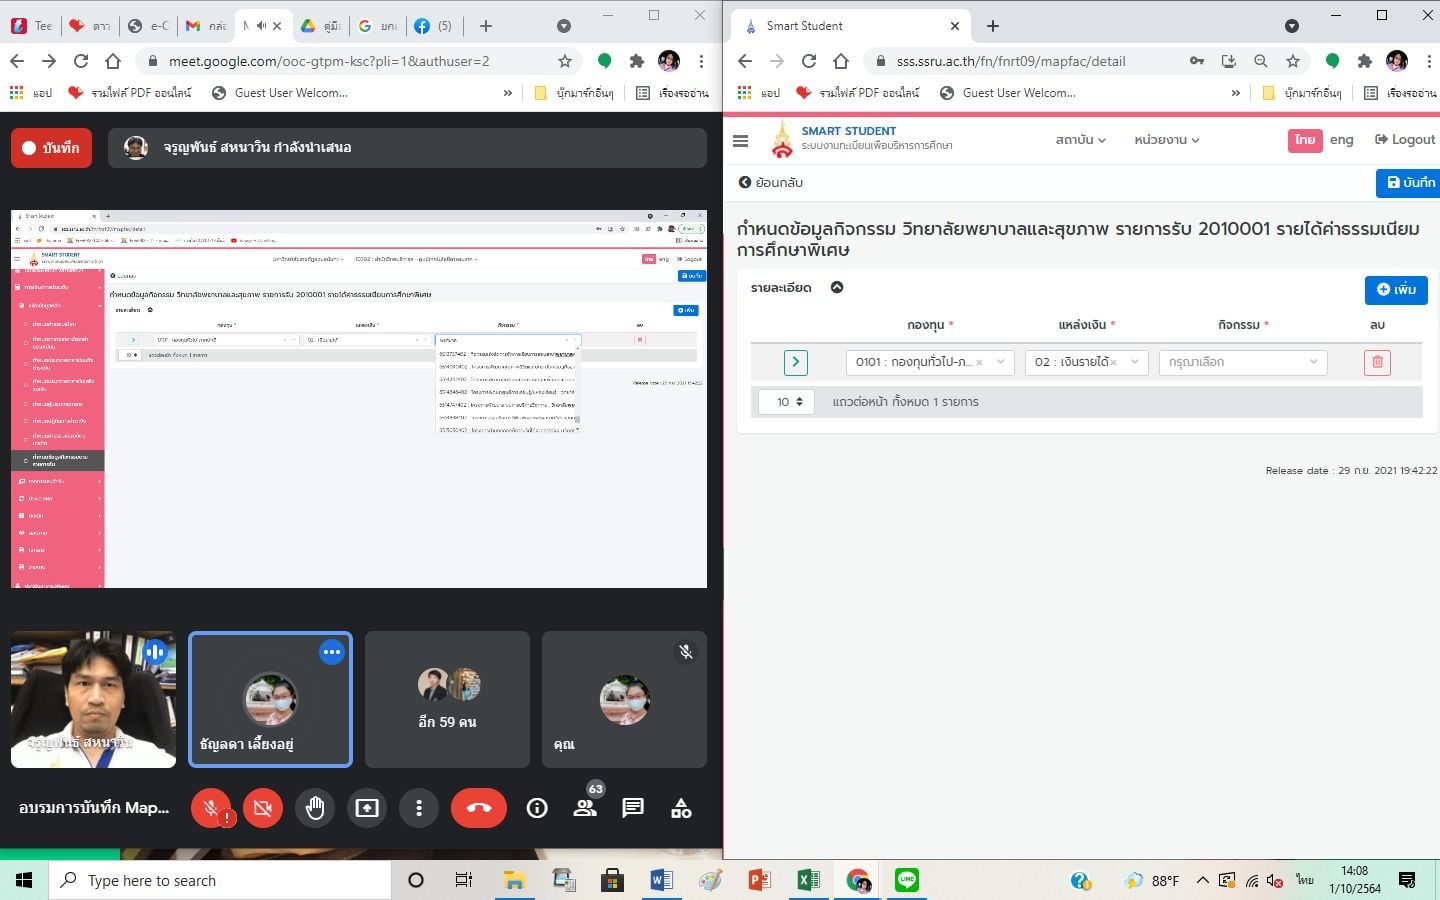
Task: Click the raise hand icon in Meet
Action: (315, 808)
